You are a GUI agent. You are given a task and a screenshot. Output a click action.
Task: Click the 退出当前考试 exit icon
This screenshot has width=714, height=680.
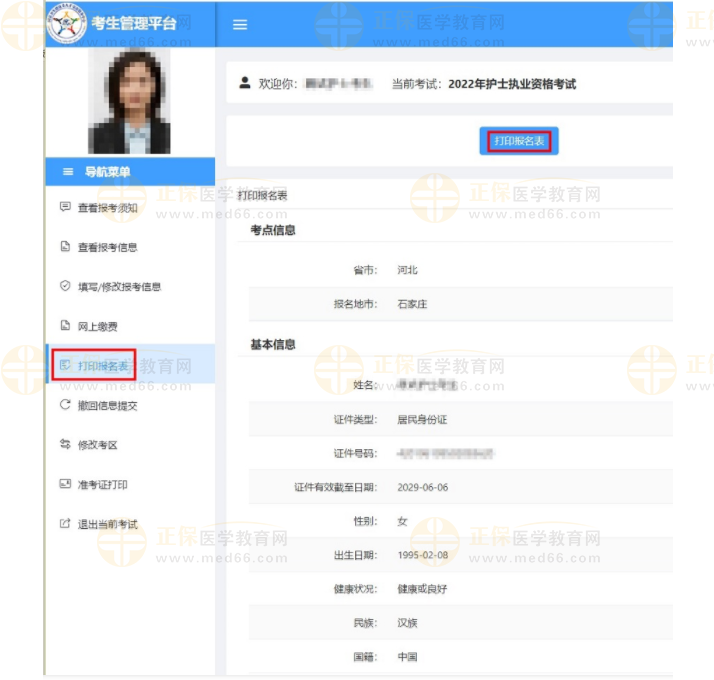pos(66,524)
